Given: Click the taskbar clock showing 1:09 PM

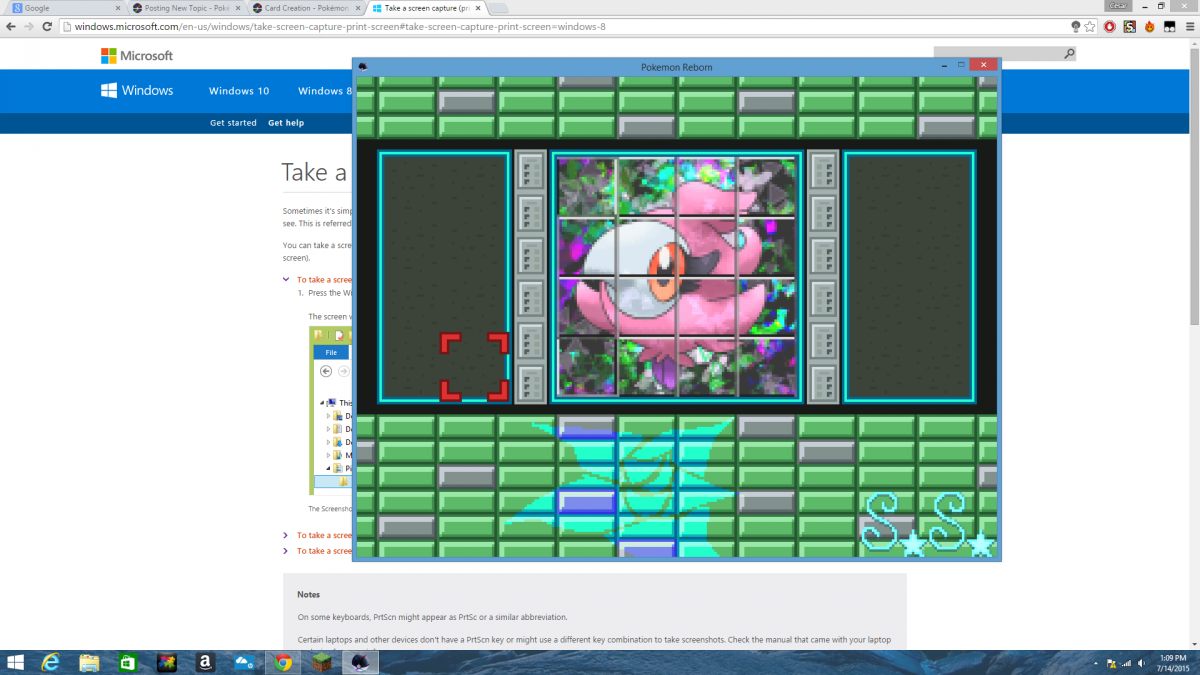Looking at the screenshot, I should pos(1172,662).
